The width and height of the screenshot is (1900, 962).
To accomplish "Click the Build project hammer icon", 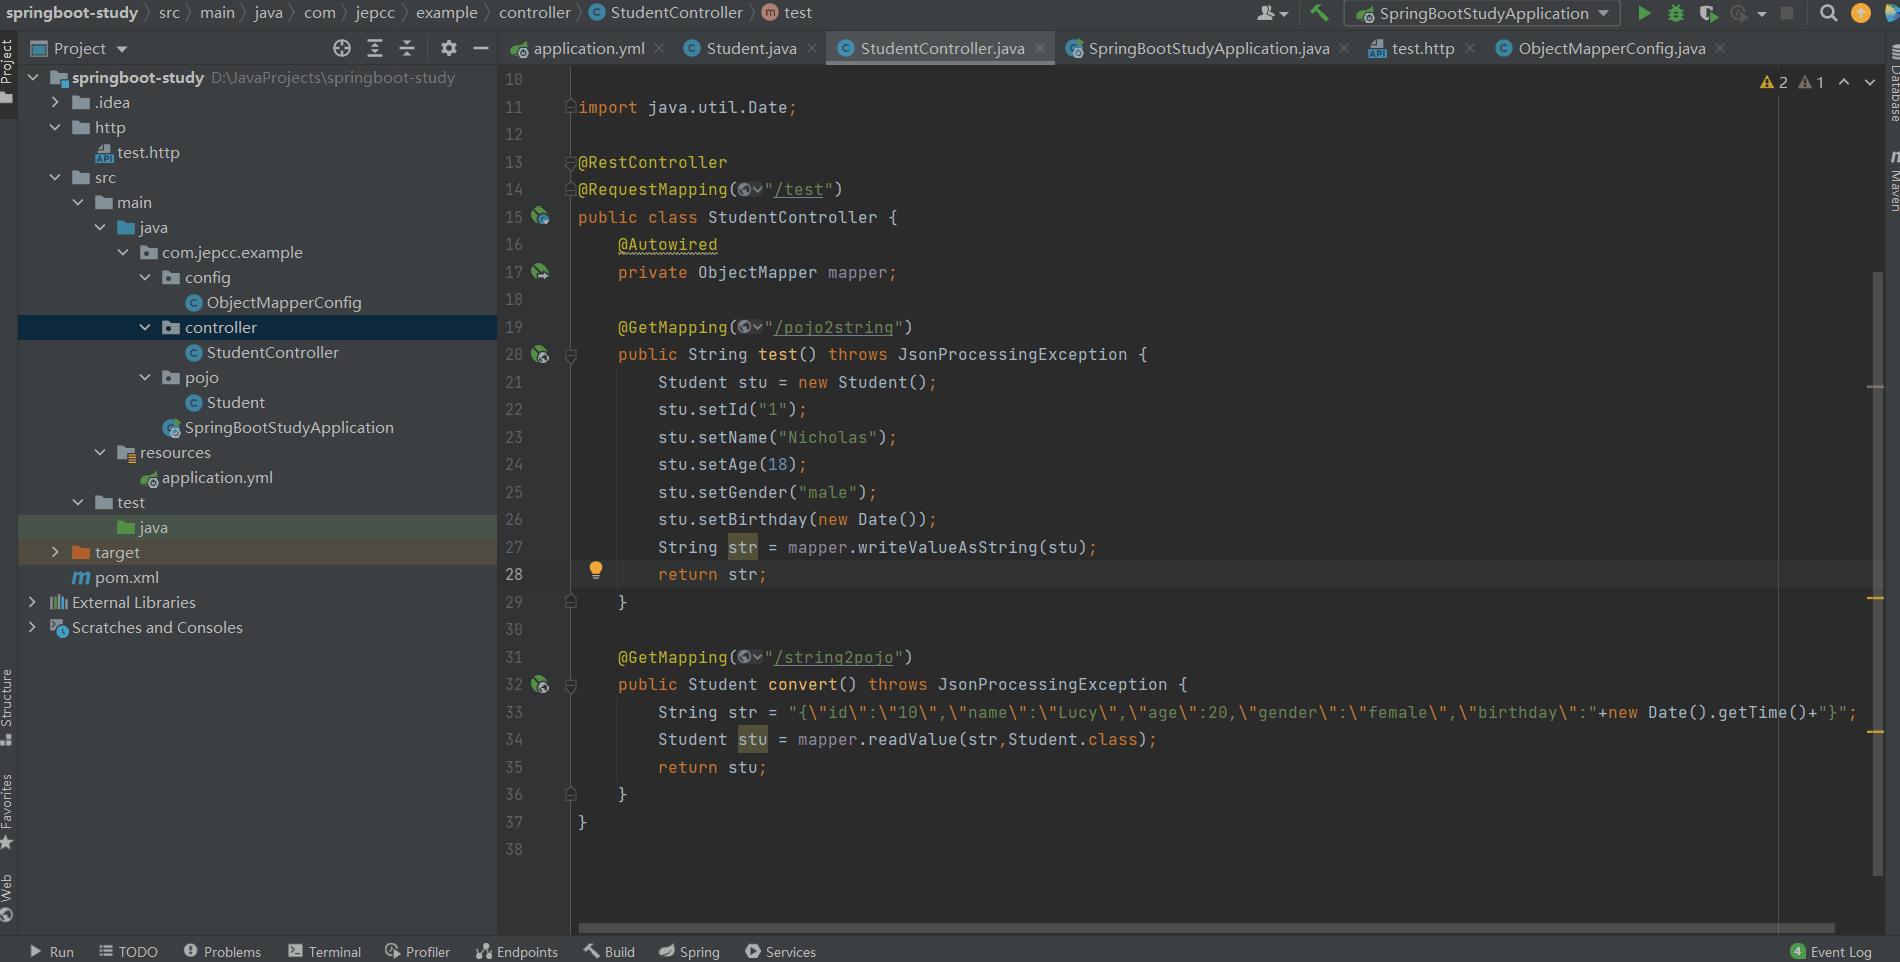I will click(1319, 13).
